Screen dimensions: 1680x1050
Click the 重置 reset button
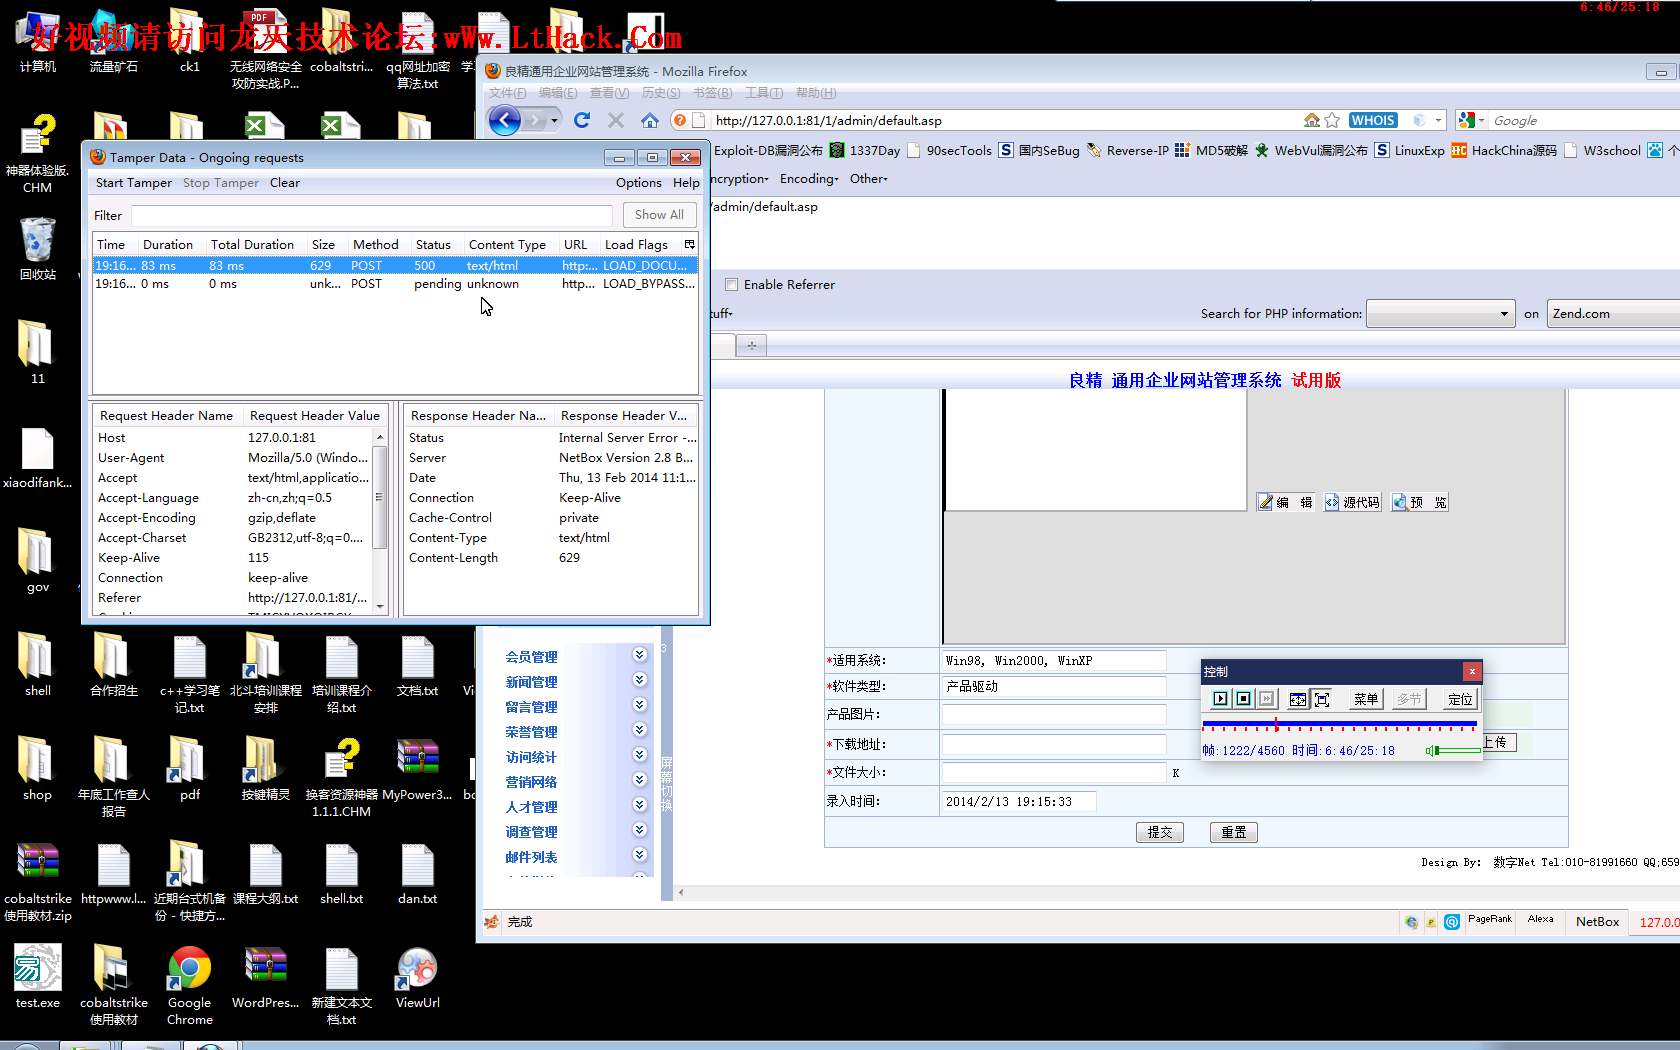point(1234,832)
